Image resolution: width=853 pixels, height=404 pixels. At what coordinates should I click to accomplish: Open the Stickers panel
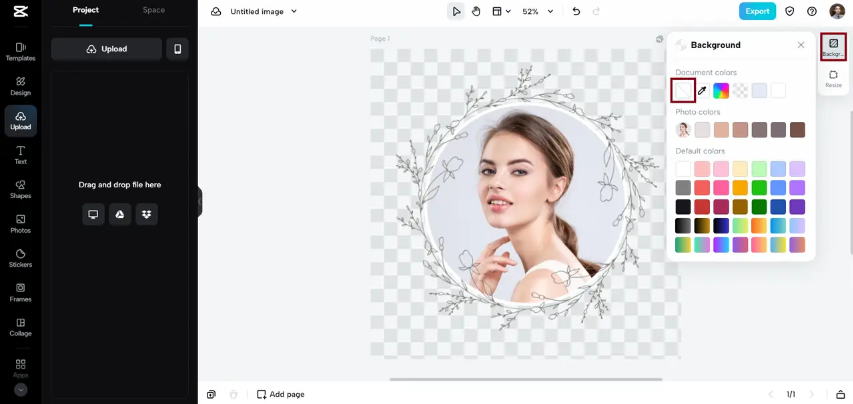coord(21,258)
